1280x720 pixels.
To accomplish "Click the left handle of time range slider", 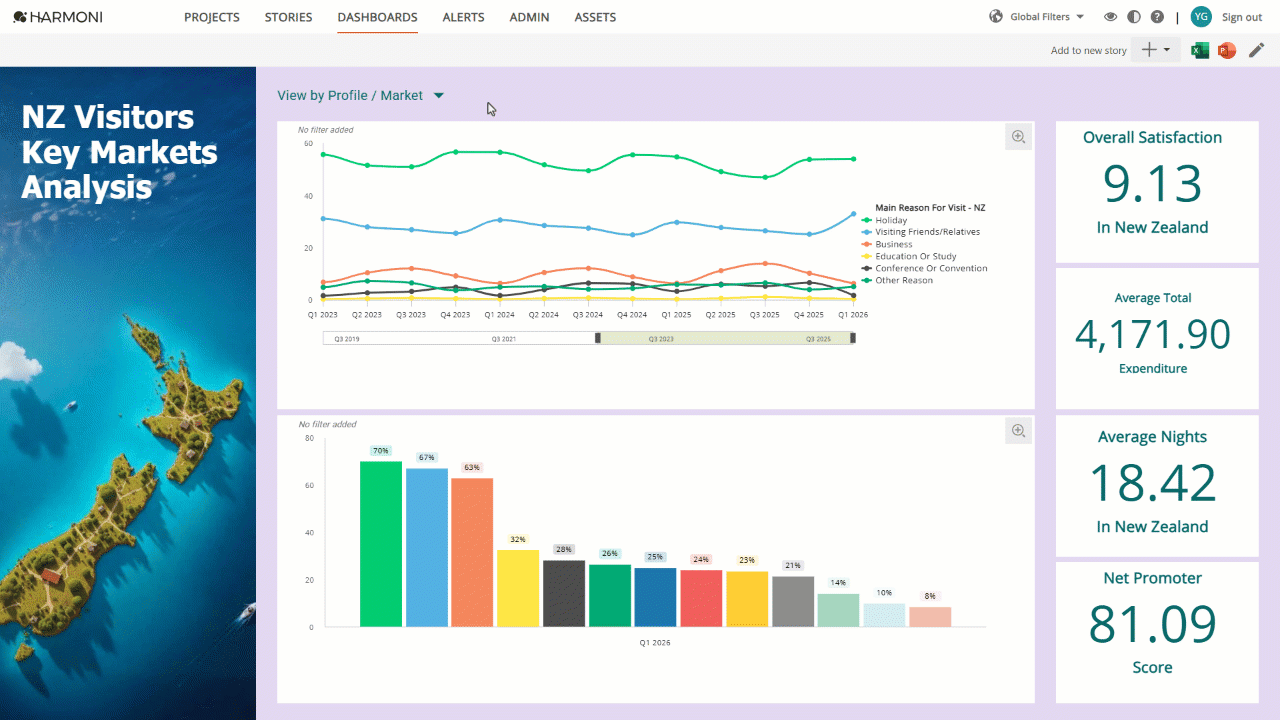I will (x=598, y=338).
